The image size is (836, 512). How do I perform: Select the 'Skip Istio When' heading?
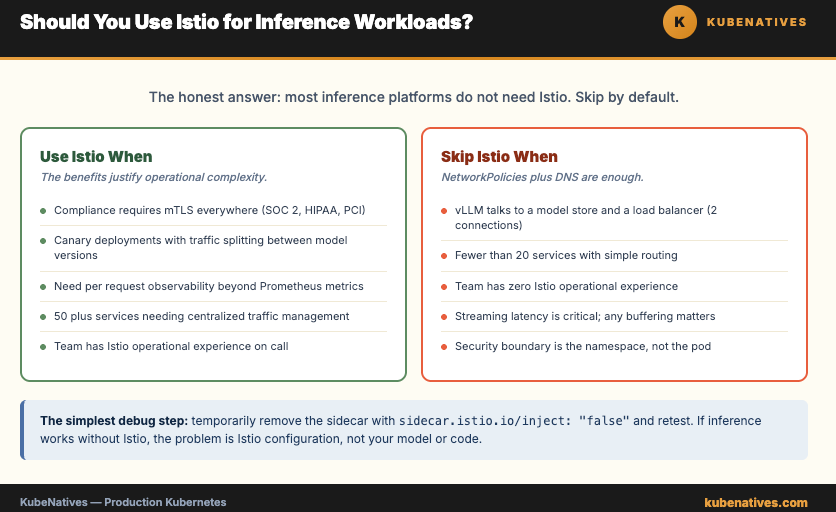pyautogui.click(x=499, y=156)
